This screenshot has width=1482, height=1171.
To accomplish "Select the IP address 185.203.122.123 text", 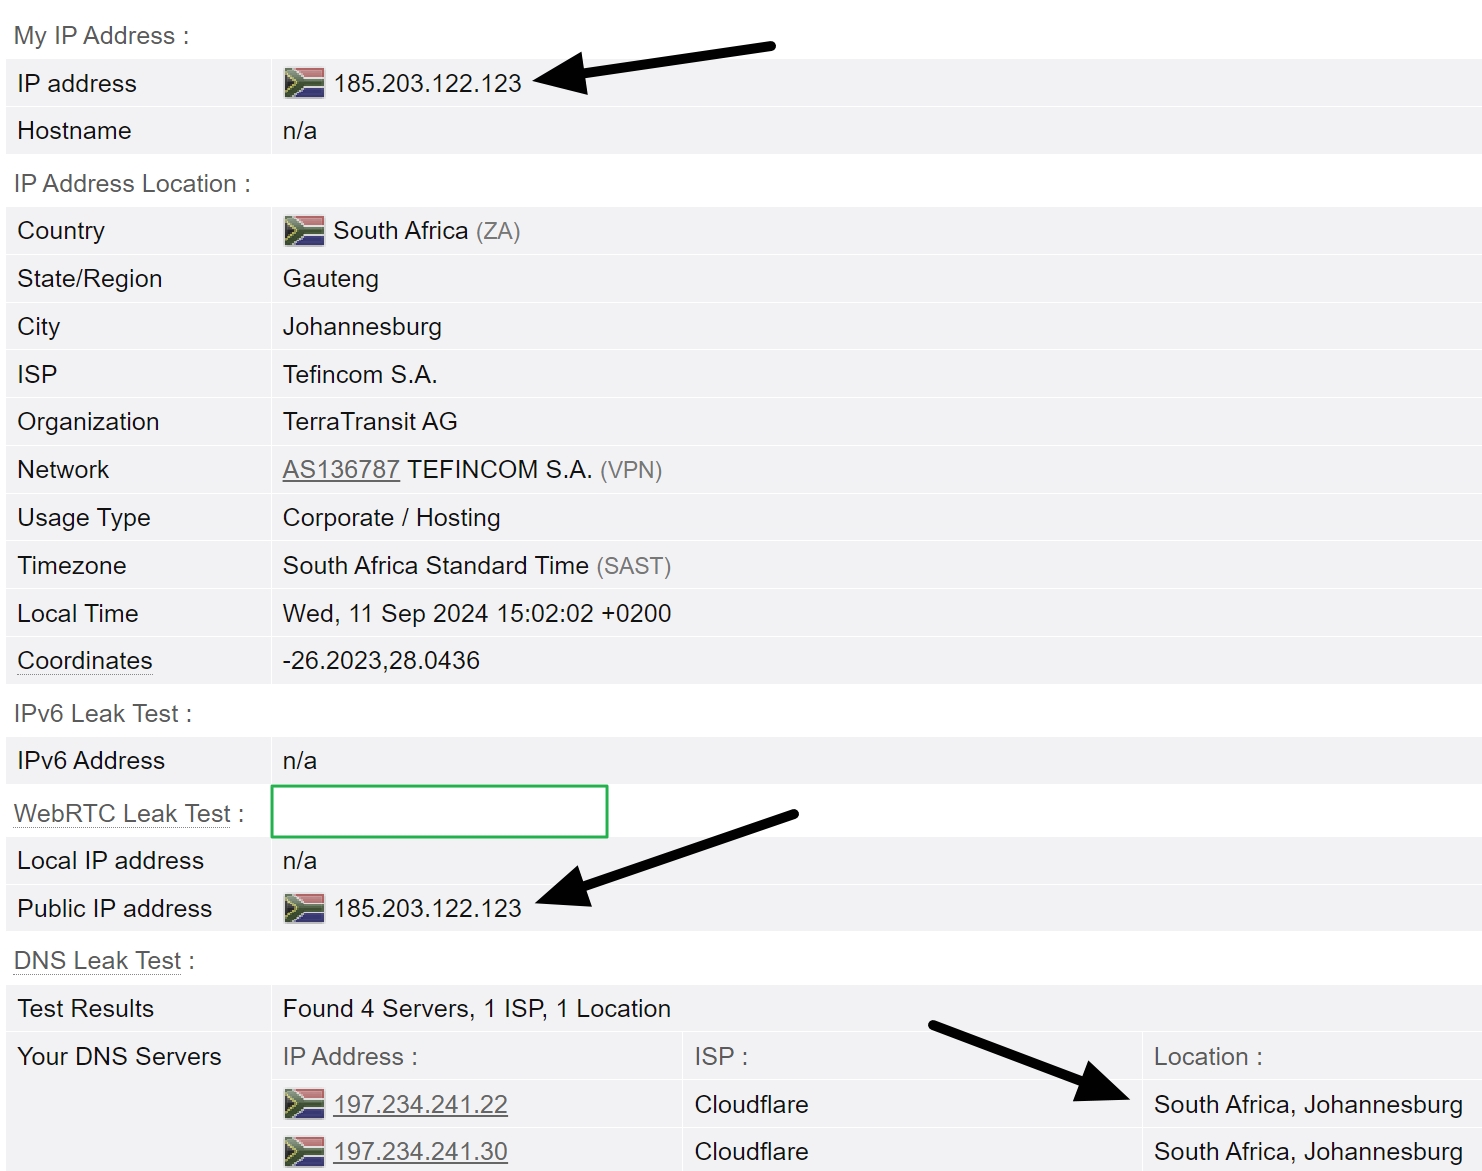I will 428,83.
